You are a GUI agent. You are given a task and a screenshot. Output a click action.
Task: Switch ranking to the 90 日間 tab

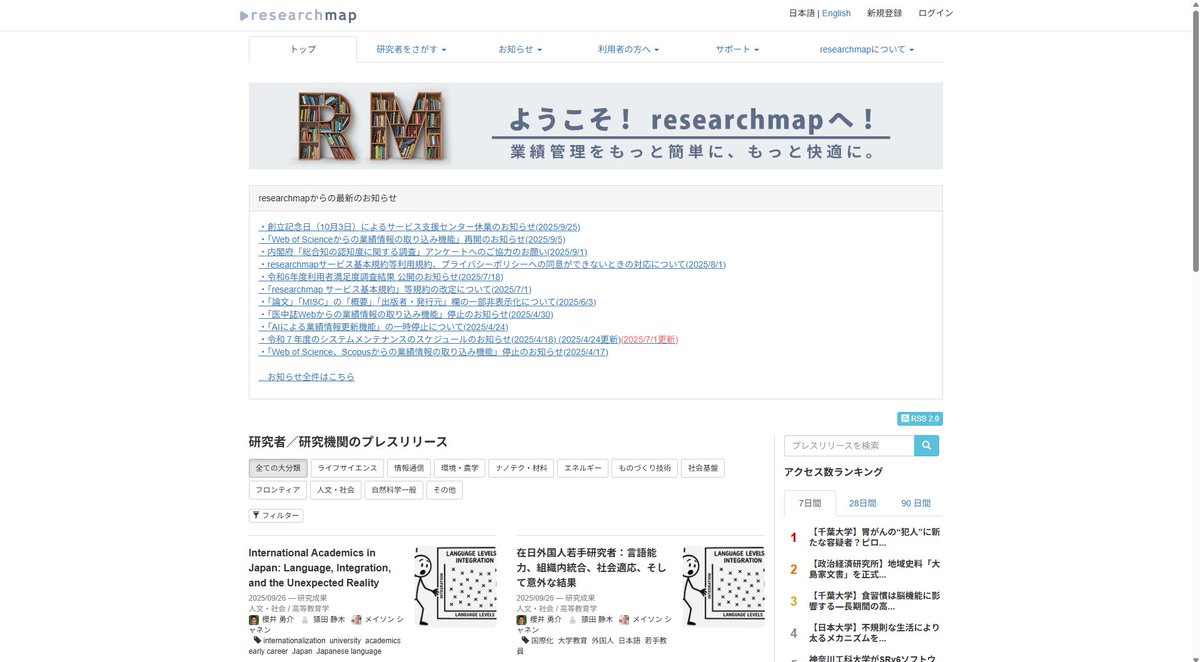915,503
